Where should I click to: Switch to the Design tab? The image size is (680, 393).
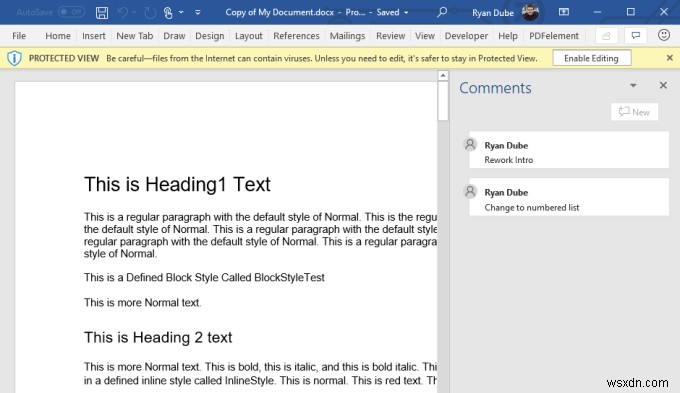pos(209,36)
